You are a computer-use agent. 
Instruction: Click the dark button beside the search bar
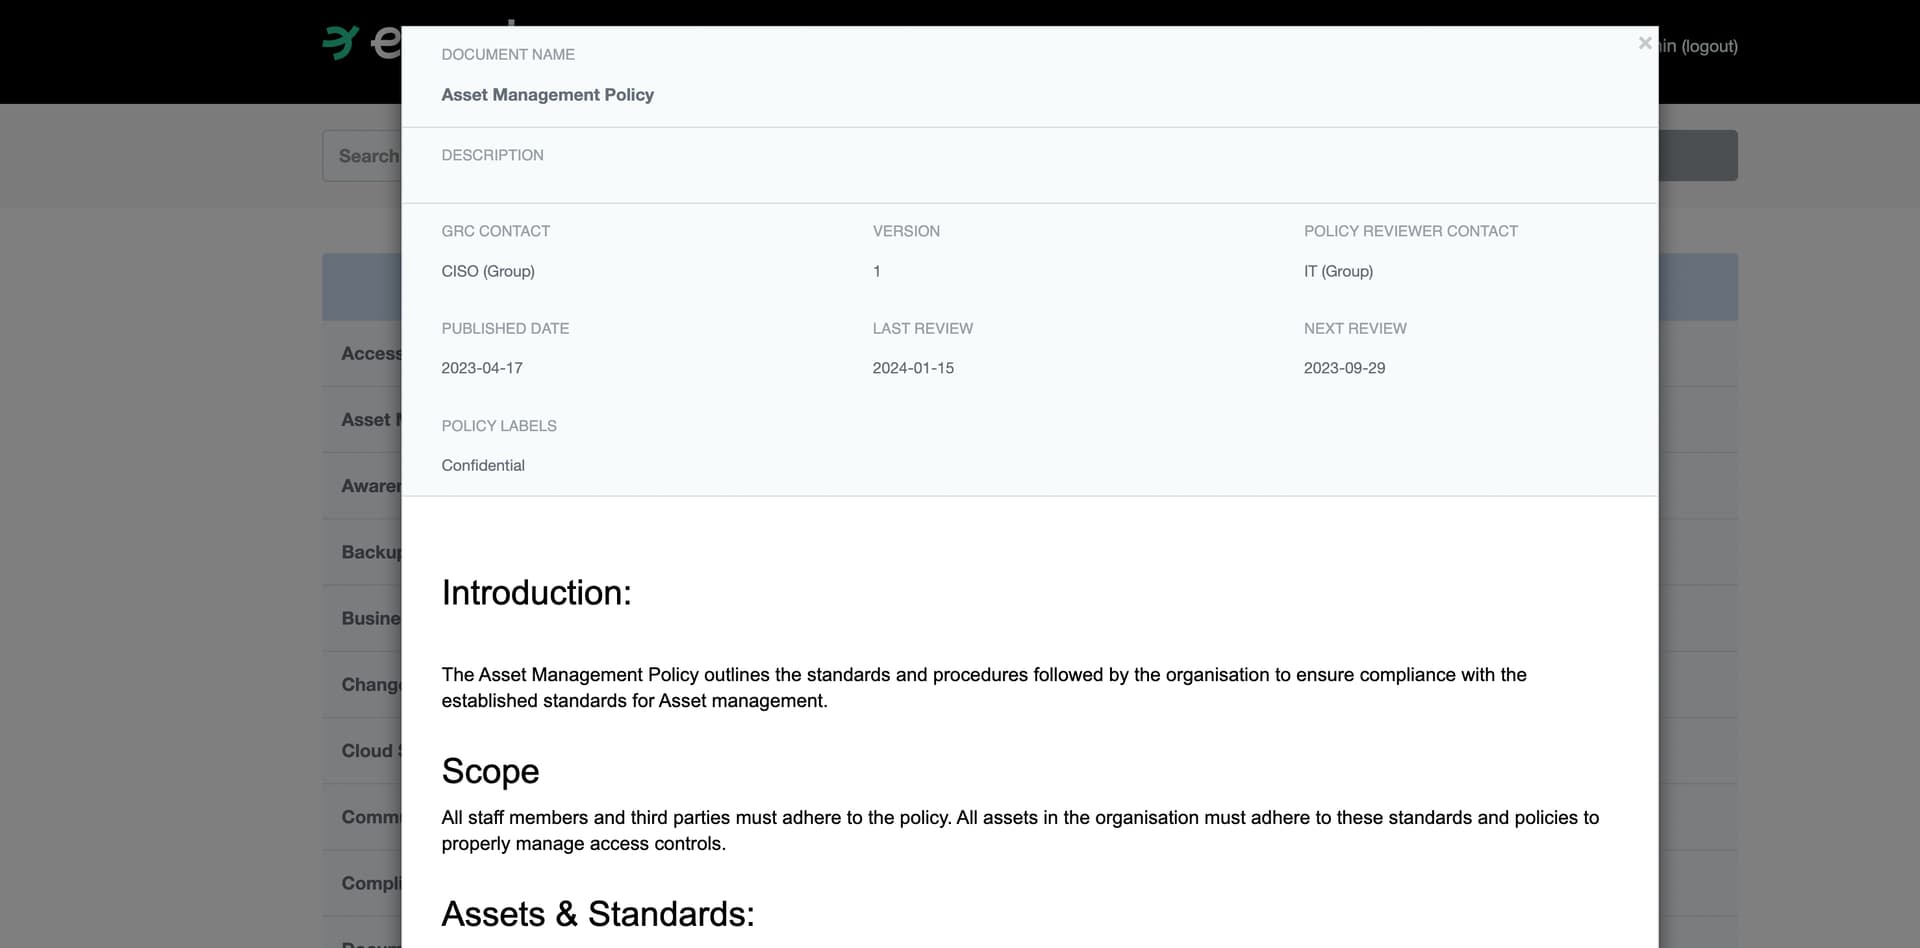[x=1698, y=156]
